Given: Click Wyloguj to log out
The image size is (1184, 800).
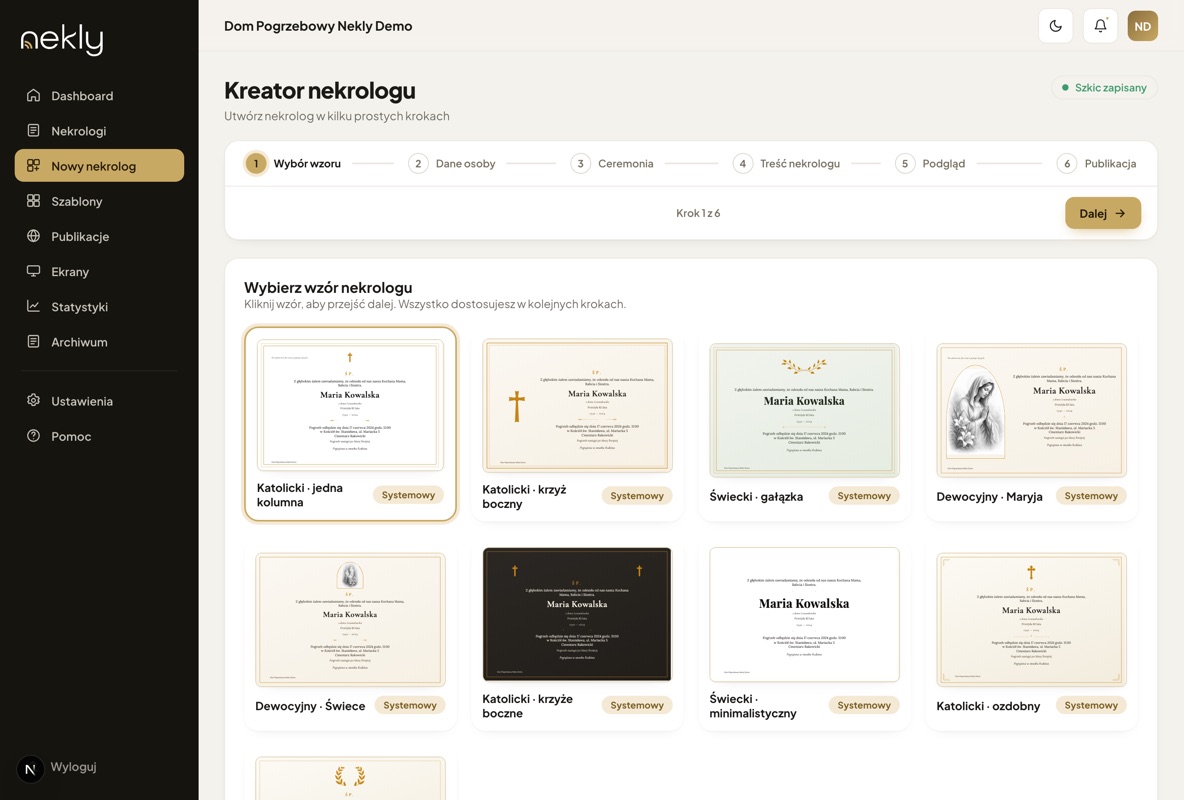Looking at the screenshot, I should point(73,767).
